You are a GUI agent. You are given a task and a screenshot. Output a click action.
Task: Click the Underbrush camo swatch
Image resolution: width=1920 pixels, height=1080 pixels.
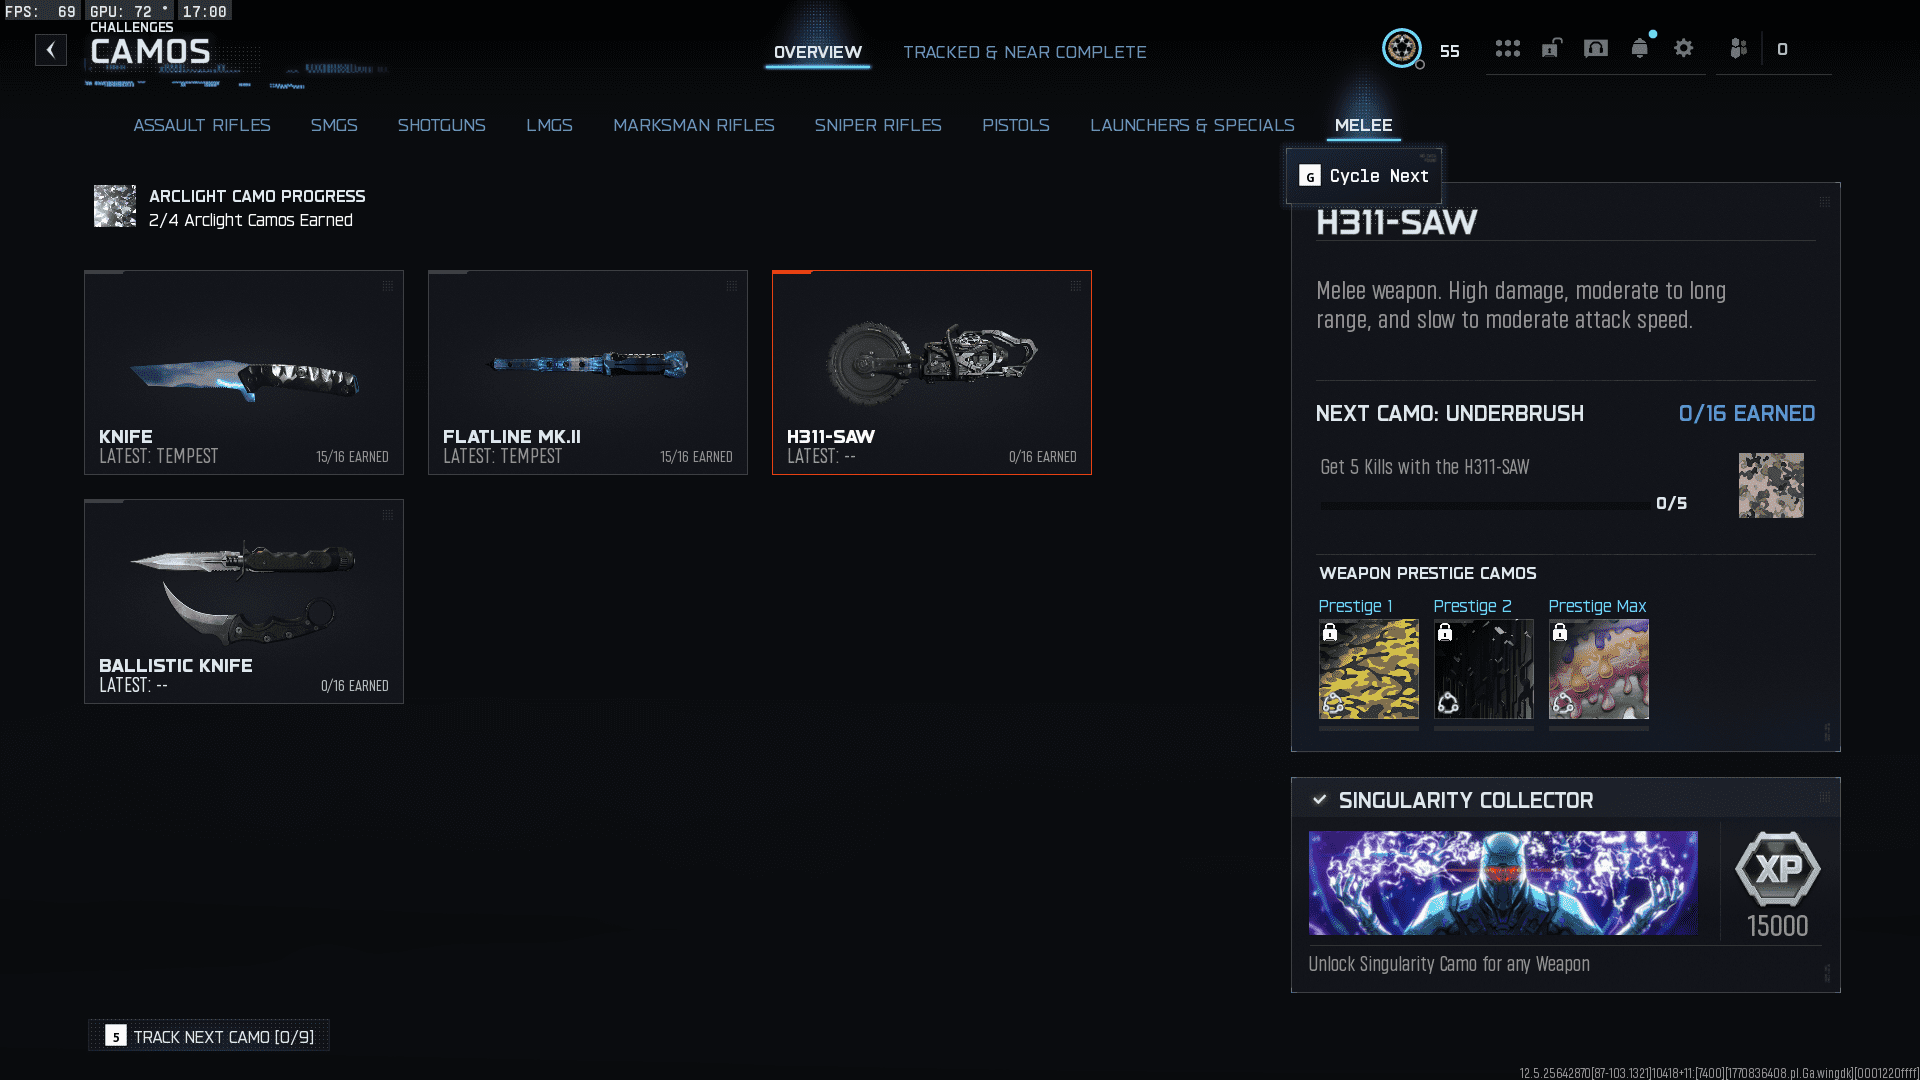pos(1771,485)
